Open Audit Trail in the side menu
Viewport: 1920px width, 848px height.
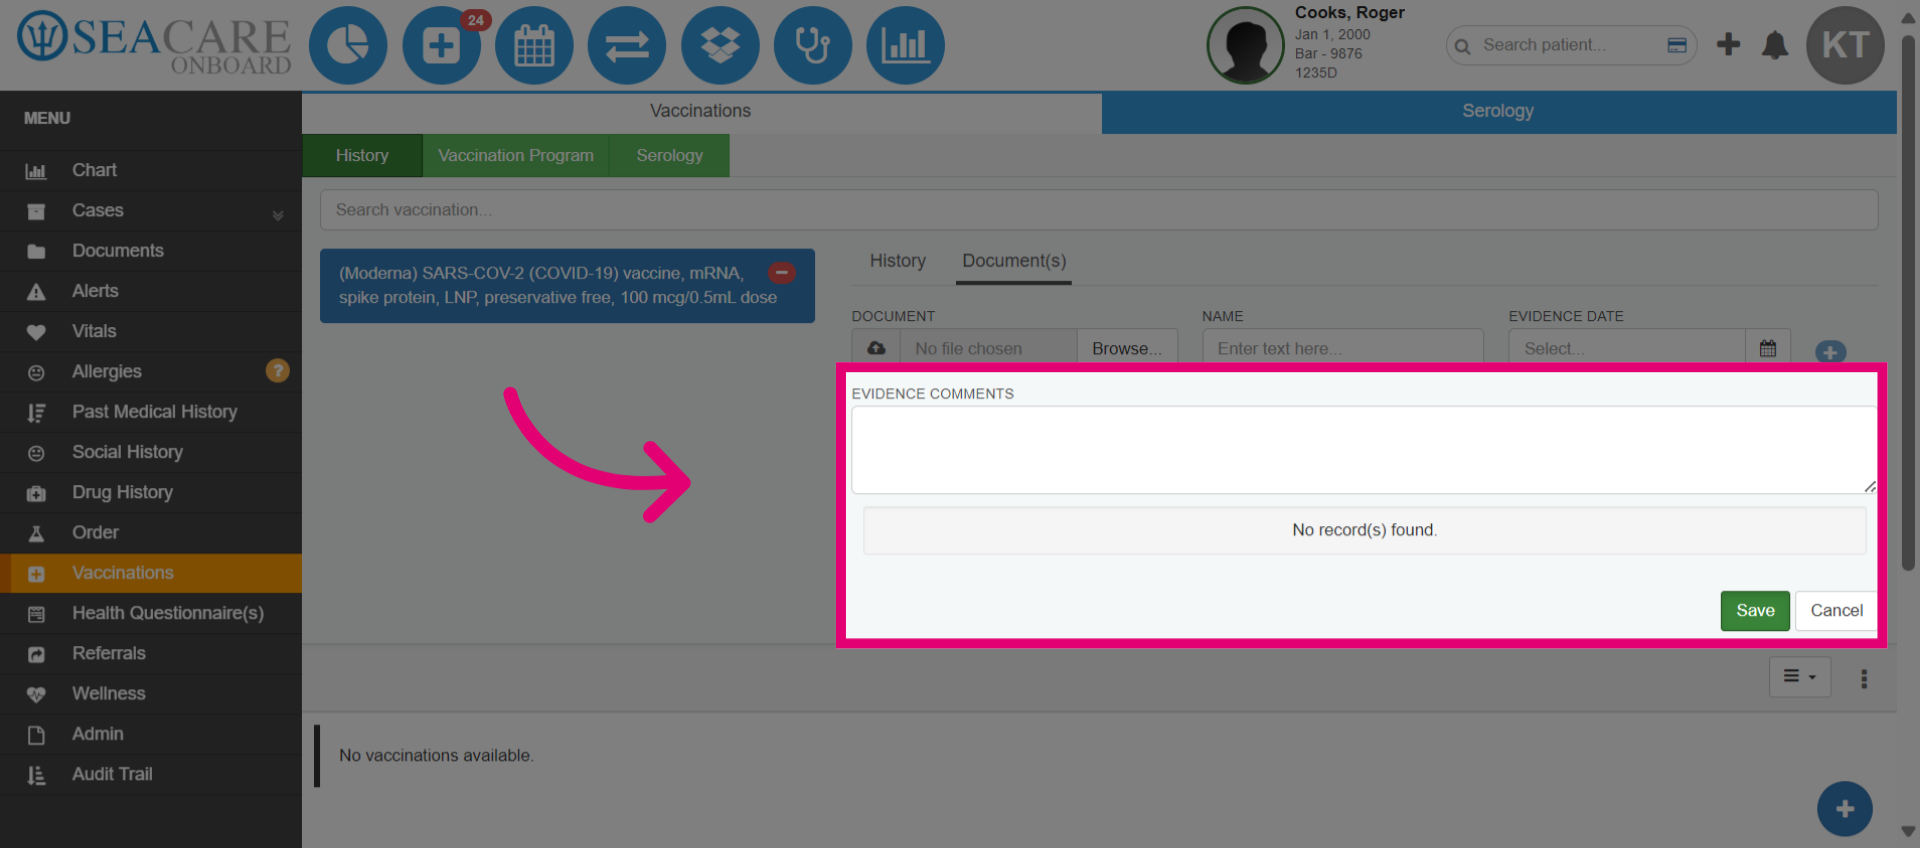coord(151,774)
